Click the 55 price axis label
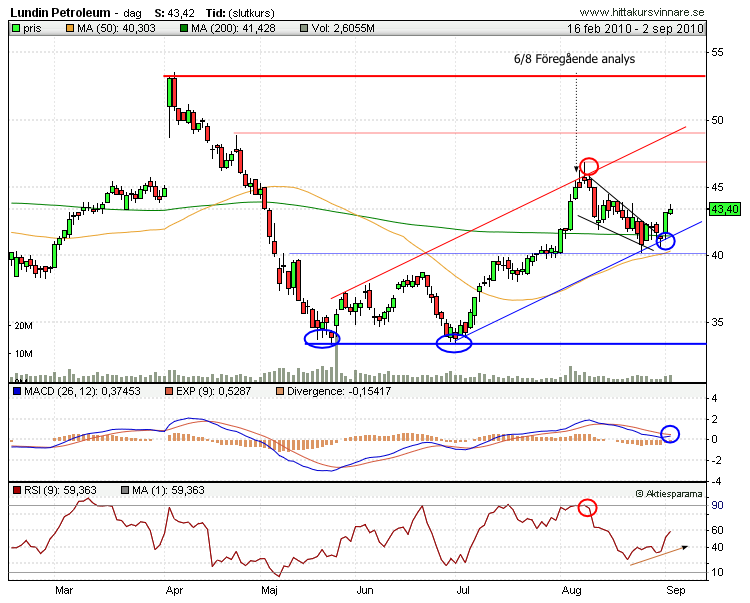The width and height of the screenshot is (750, 603). (717, 52)
